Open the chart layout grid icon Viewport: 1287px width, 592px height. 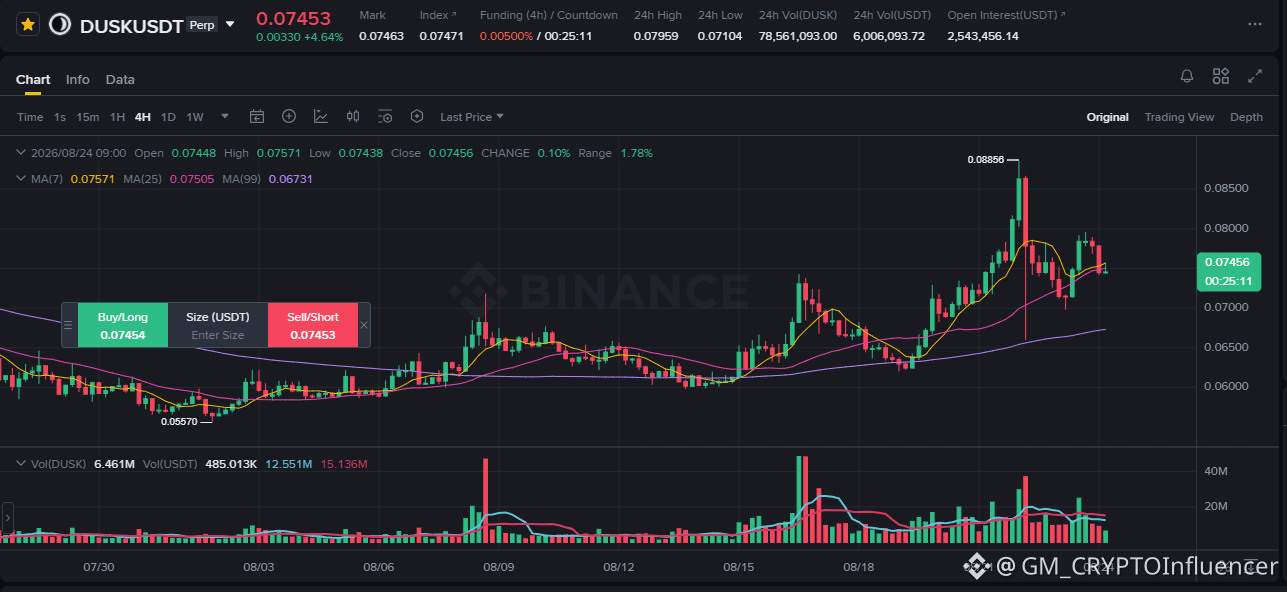point(1221,76)
